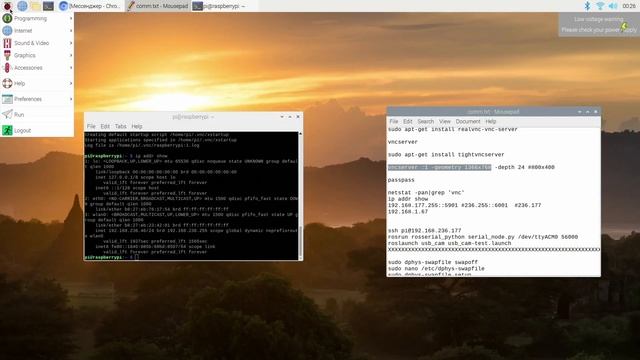Click the 'roslaunch usb_cam usb_cam-test.launch' line

(x=449, y=243)
